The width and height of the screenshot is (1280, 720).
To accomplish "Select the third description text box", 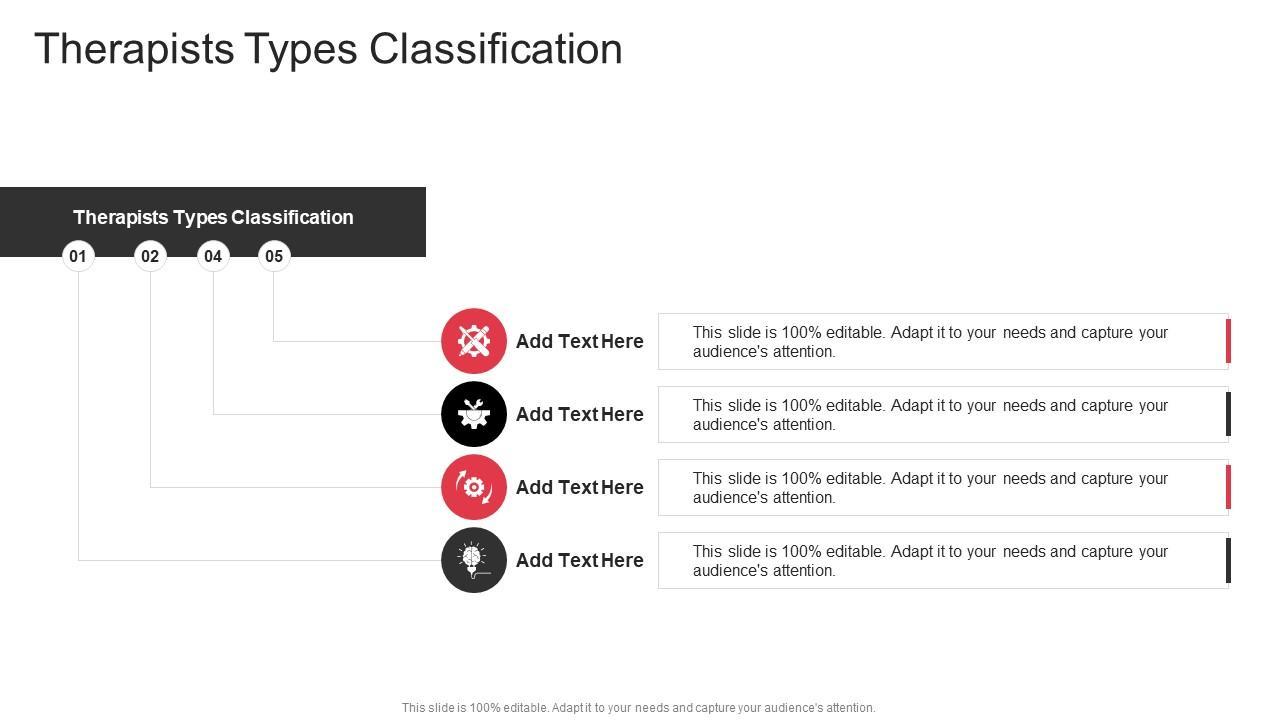I will (x=930, y=488).
